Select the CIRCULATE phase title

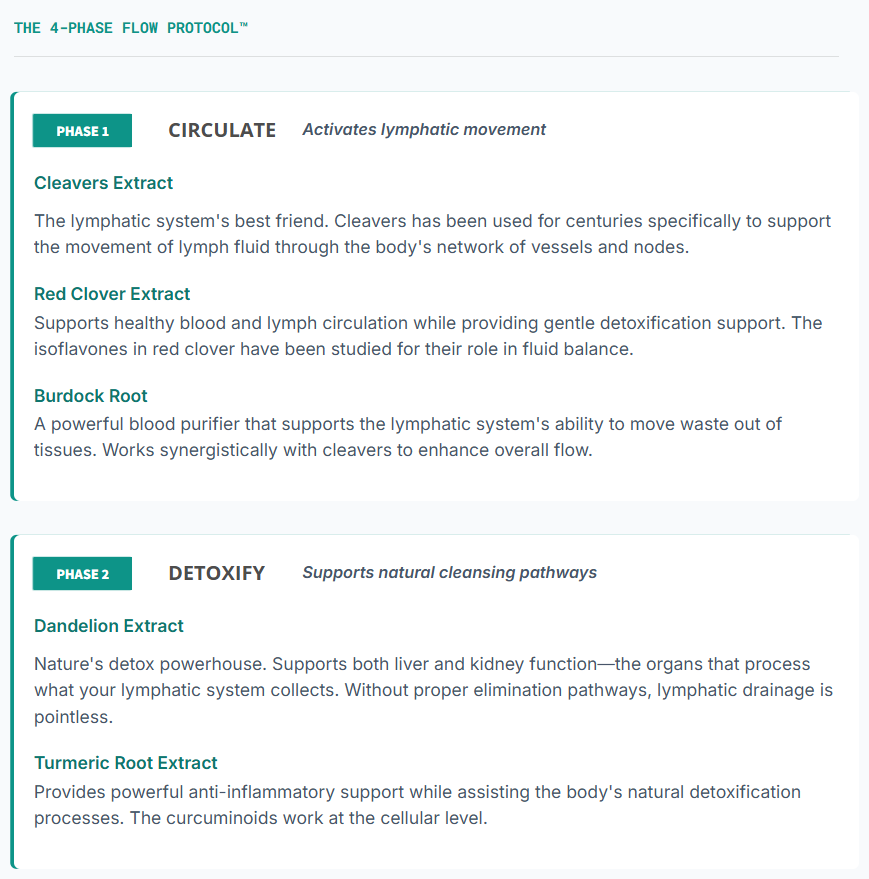[x=222, y=130]
